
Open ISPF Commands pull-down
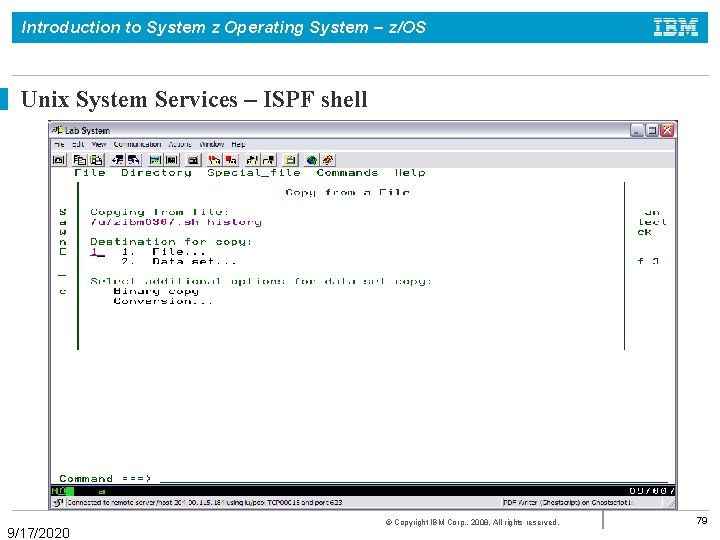[347, 173]
